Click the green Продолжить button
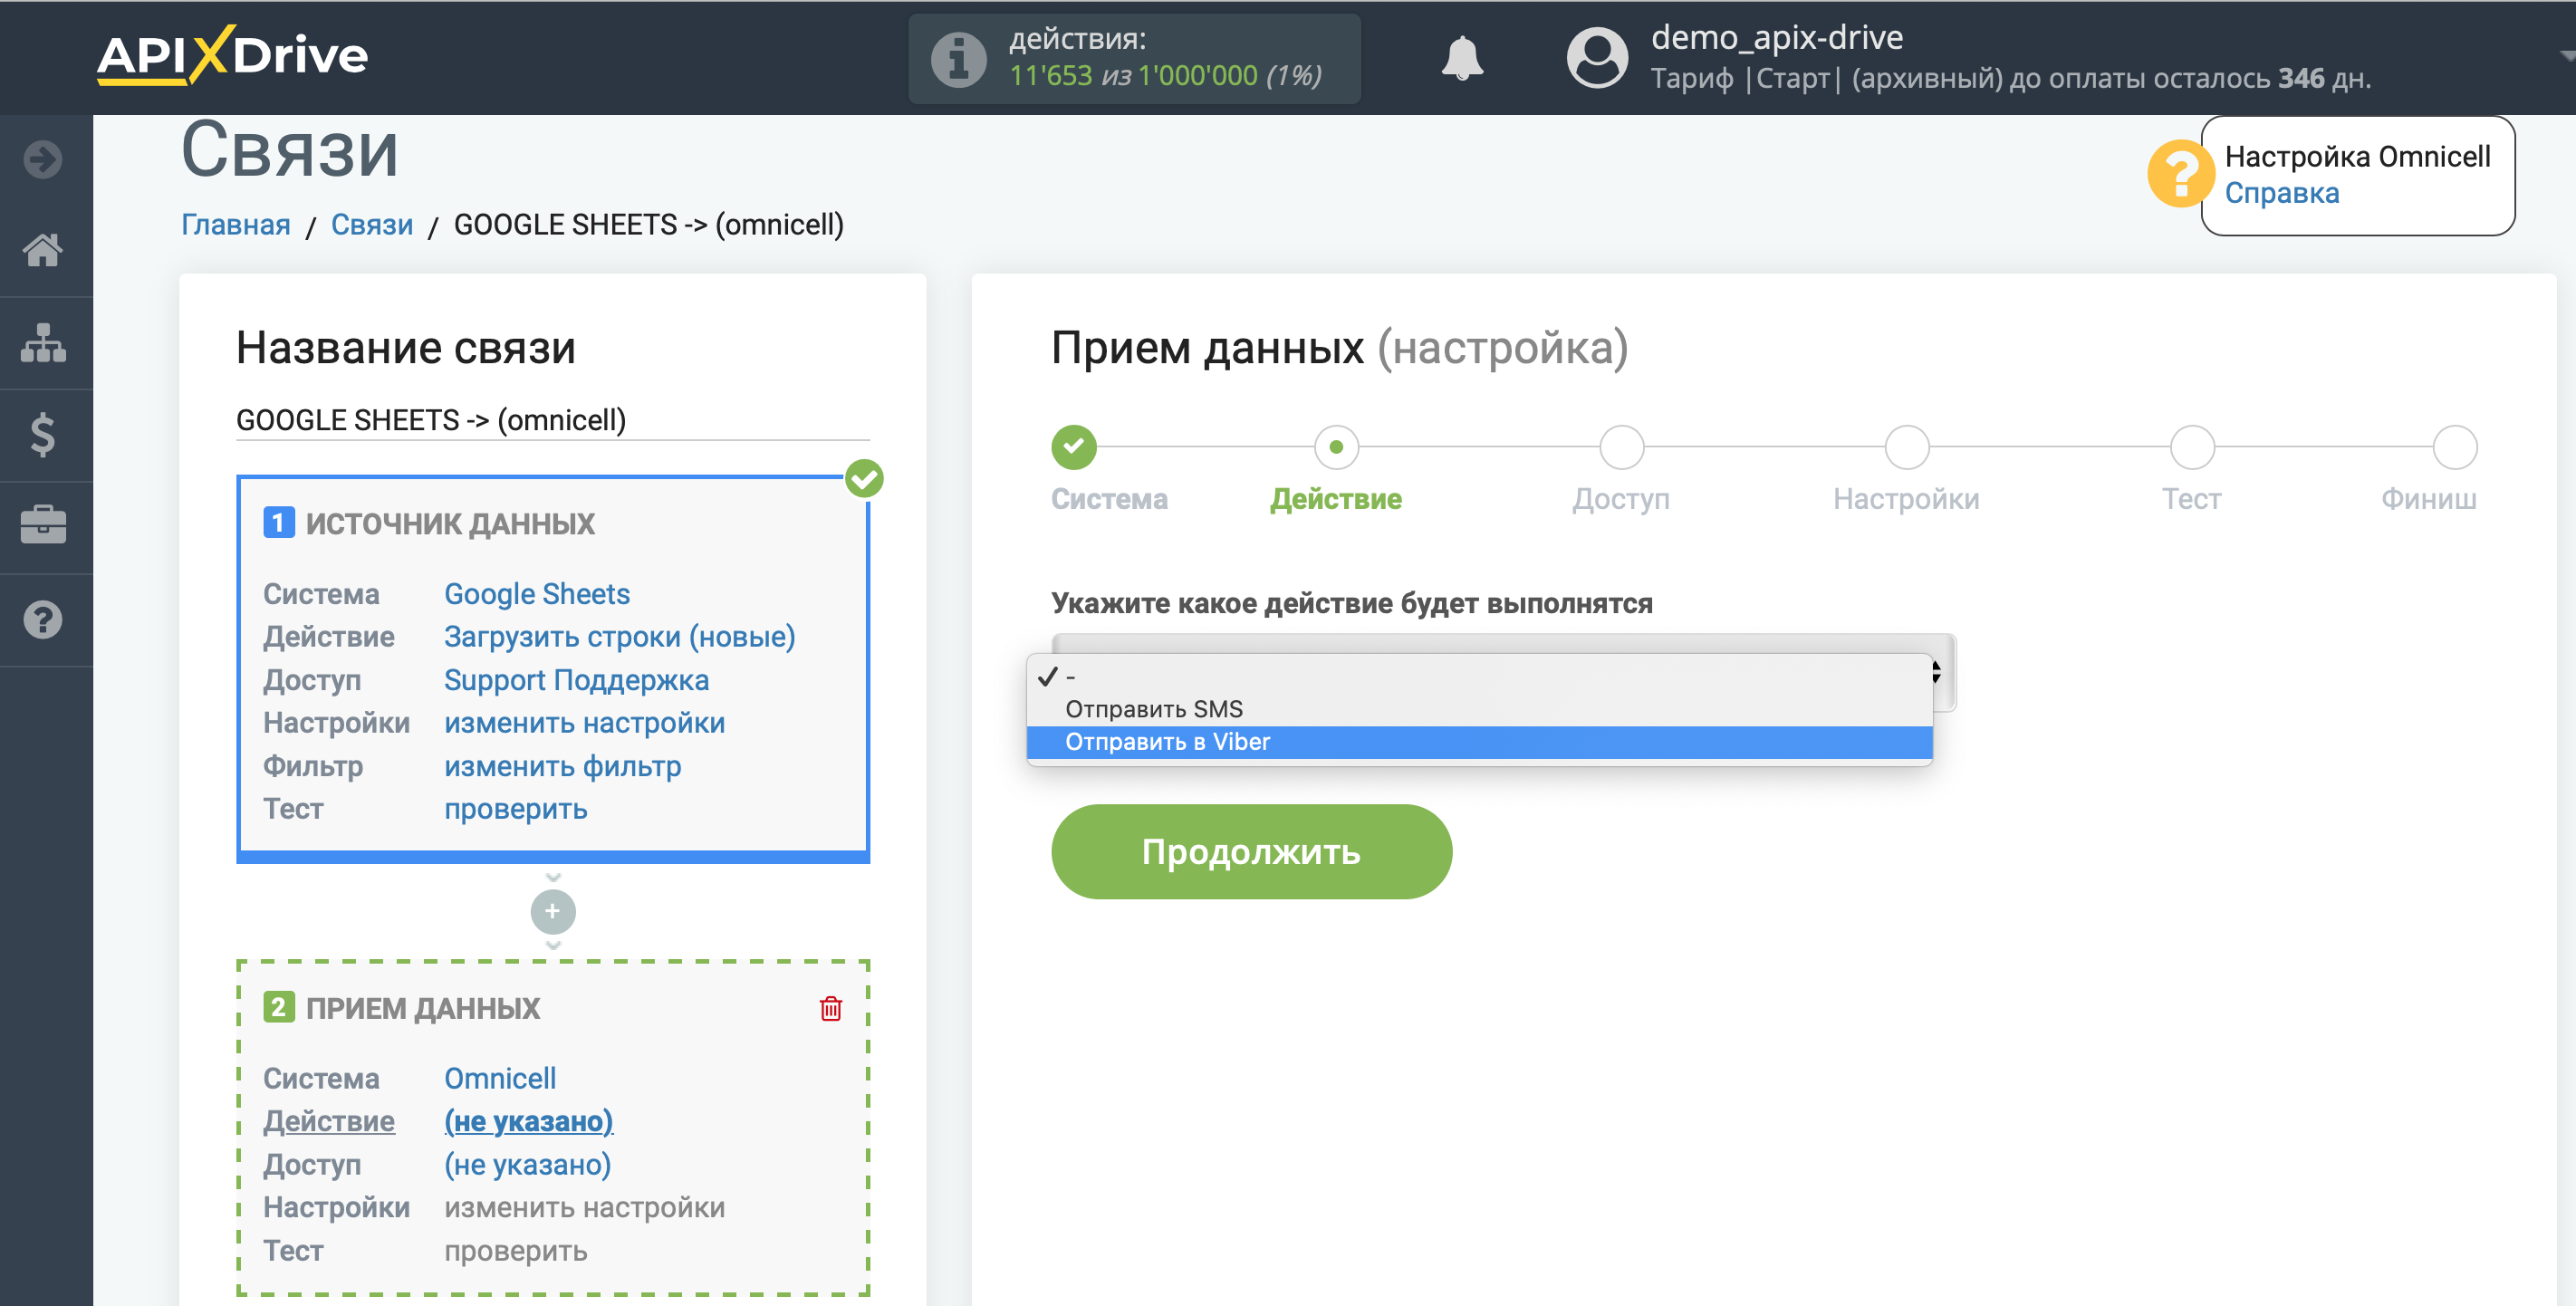The height and width of the screenshot is (1306, 2576). click(x=1251, y=851)
